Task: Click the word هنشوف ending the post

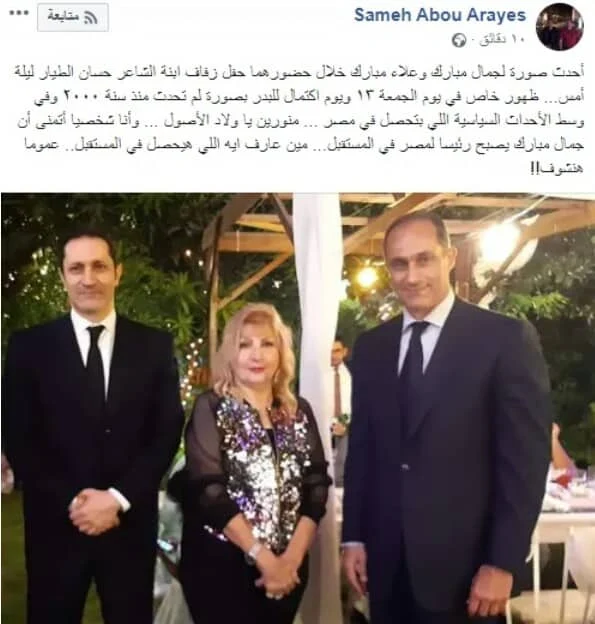Action: tap(558, 169)
